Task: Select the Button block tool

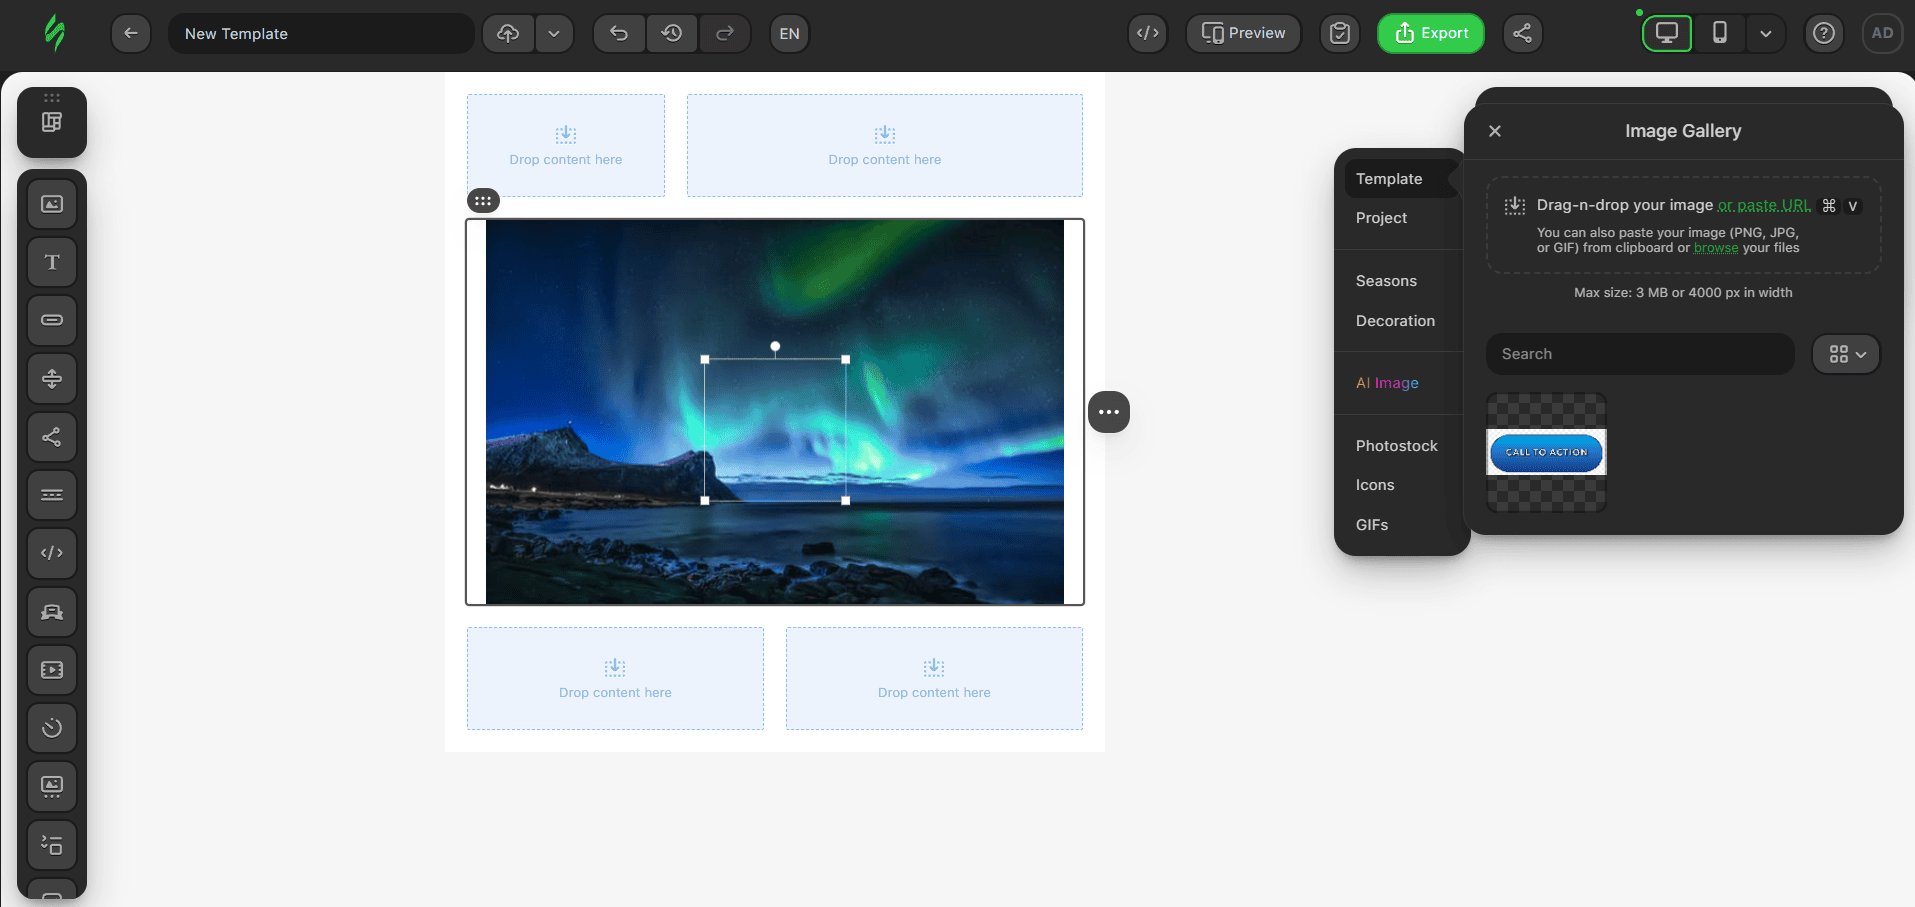Action: [x=52, y=320]
